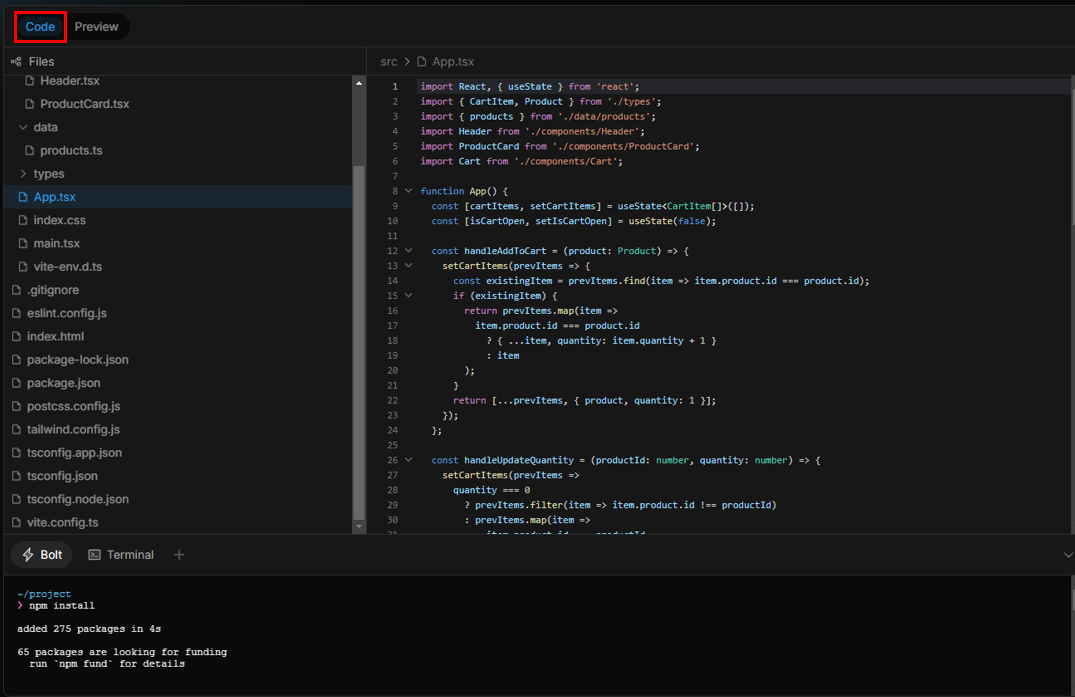Image resolution: width=1075 pixels, height=697 pixels.
Task: Click file icon beside postcss.config.js
Action: click(x=16, y=406)
